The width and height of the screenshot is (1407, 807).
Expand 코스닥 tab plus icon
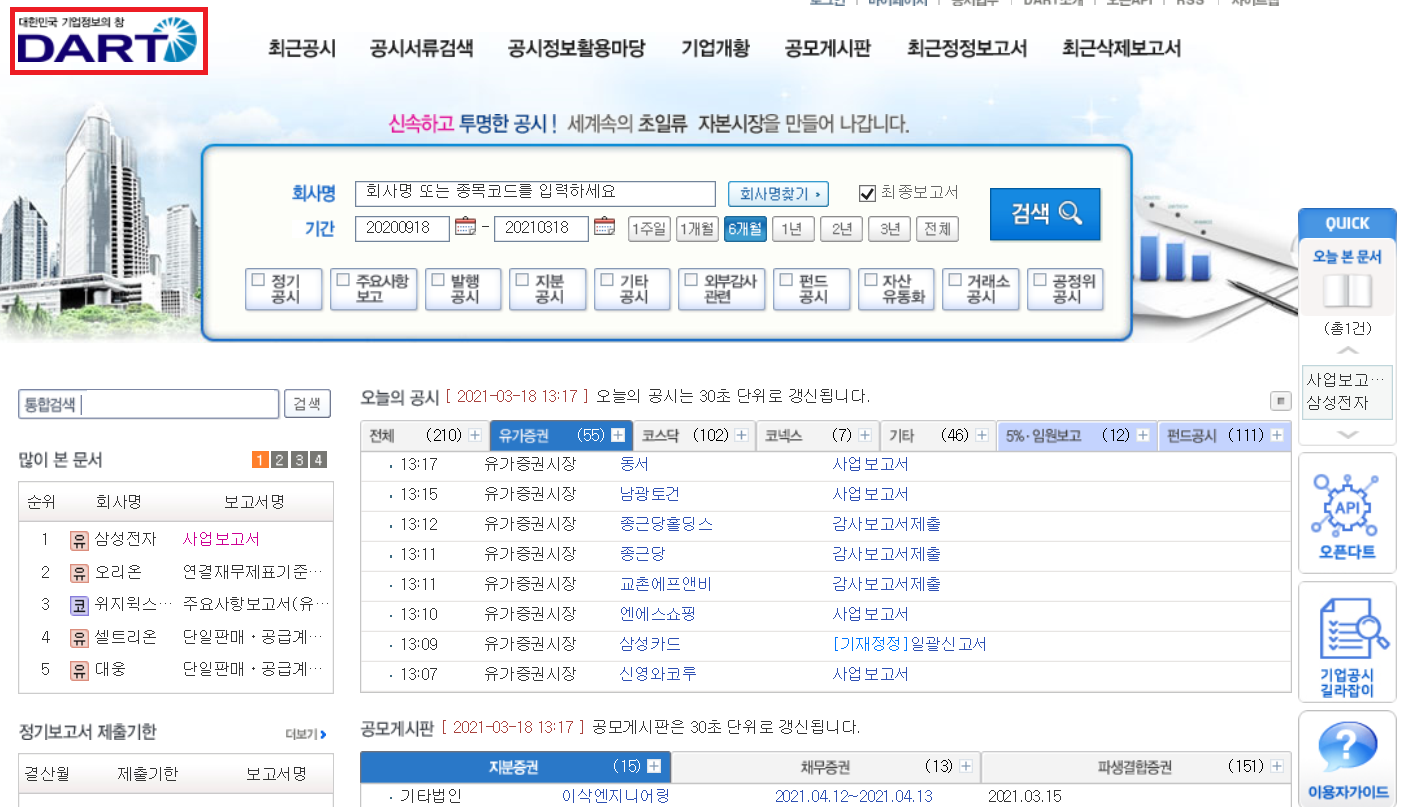742,435
